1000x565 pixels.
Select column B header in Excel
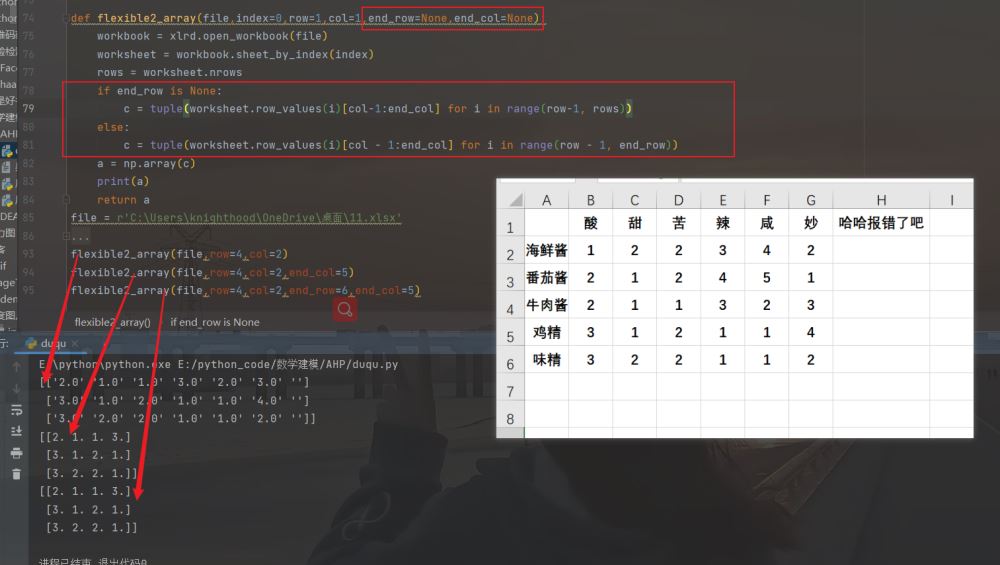click(x=591, y=200)
